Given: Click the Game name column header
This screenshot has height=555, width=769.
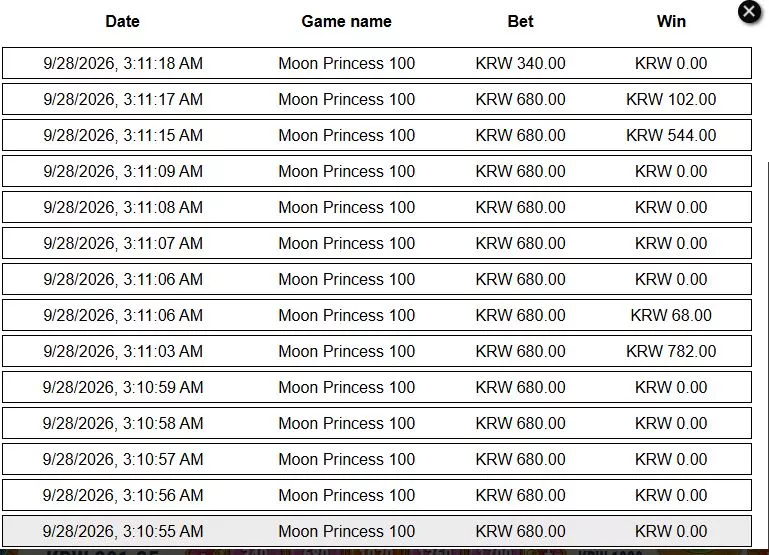Looking at the screenshot, I should pyautogui.click(x=346, y=21).
